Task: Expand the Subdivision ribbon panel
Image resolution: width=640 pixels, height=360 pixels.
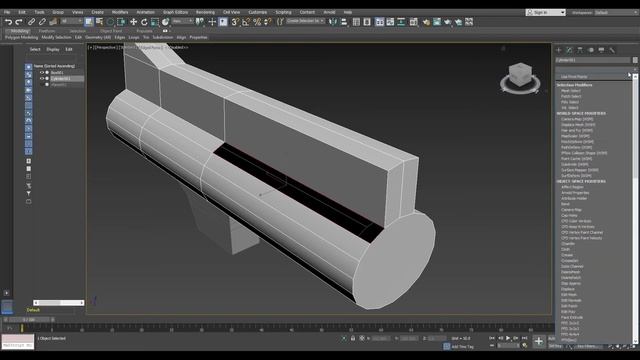Action: [x=163, y=37]
